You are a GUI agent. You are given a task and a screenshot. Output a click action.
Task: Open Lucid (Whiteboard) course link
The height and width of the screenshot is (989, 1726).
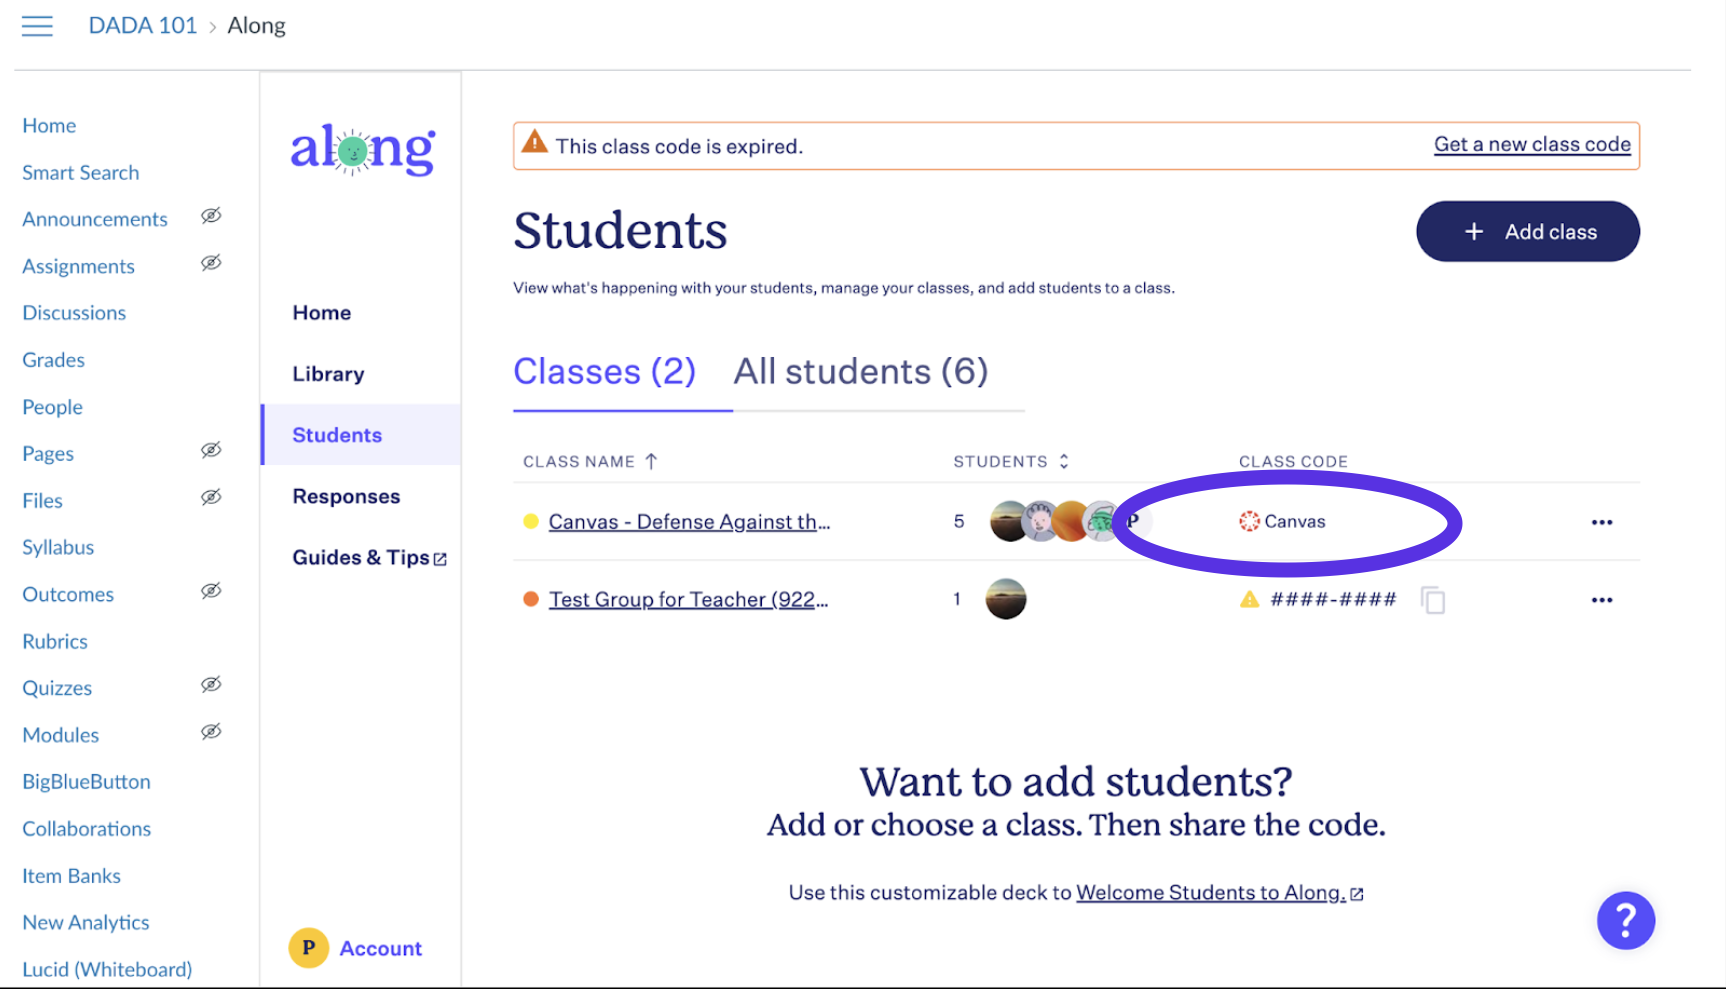click(x=107, y=969)
